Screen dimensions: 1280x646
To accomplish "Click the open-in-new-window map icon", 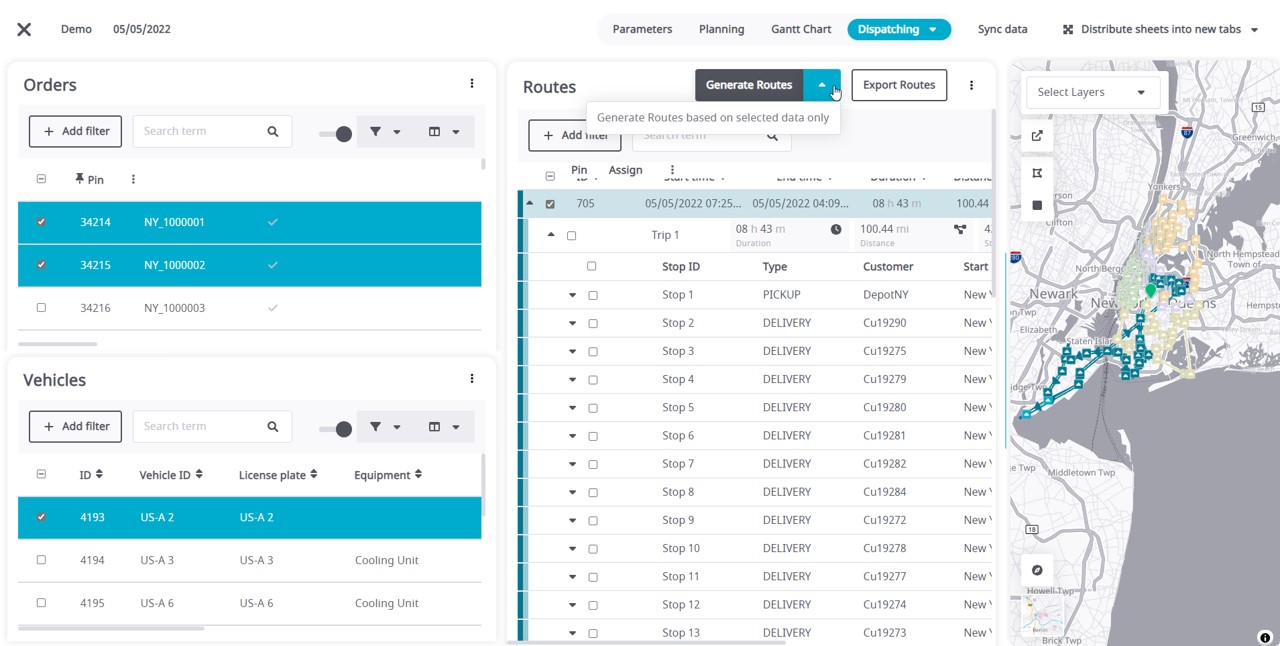I will click(1037, 136).
